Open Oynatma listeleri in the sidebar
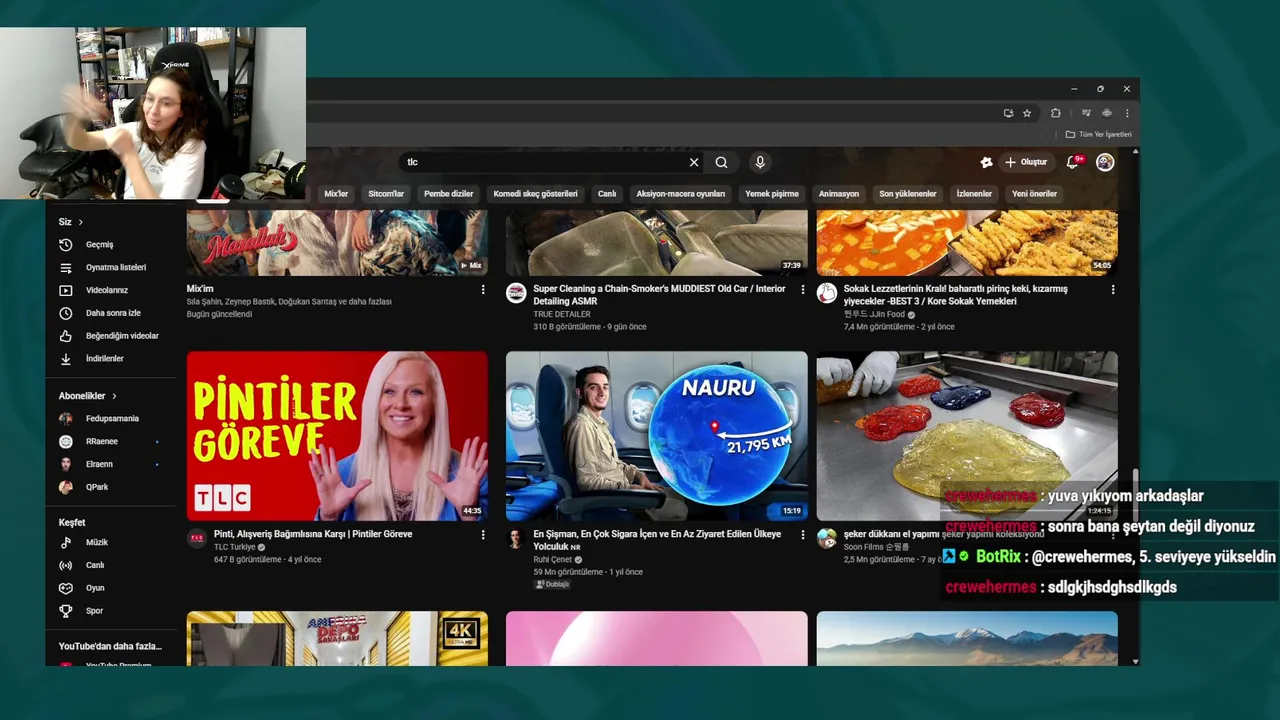1280x720 pixels. [x=115, y=268]
